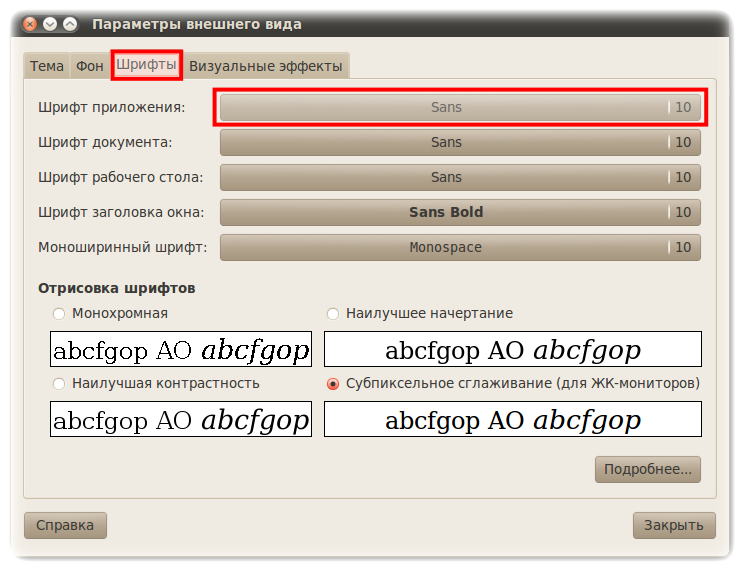
Task: Click the sample preview under Наилучшее начертание
Action: click(513, 350)
